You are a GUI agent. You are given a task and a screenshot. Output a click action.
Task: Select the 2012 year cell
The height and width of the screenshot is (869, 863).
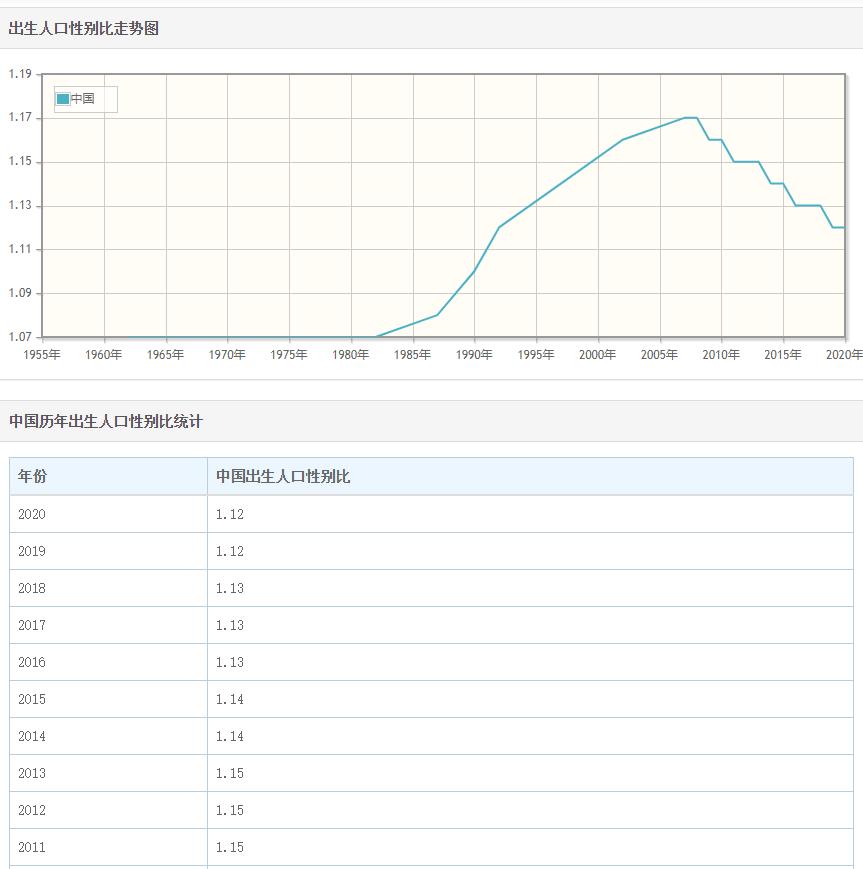point(109,810)
